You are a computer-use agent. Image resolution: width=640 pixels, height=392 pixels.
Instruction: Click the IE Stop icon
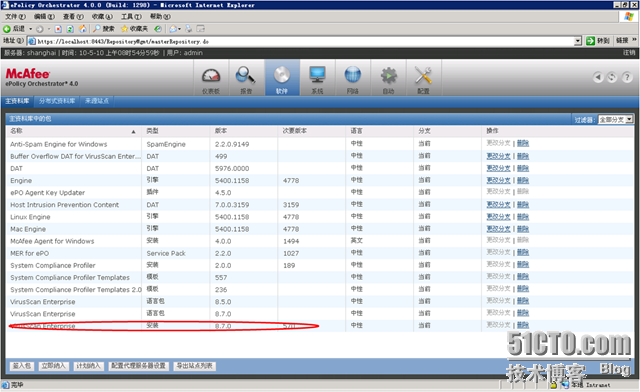tap(58, 29)
